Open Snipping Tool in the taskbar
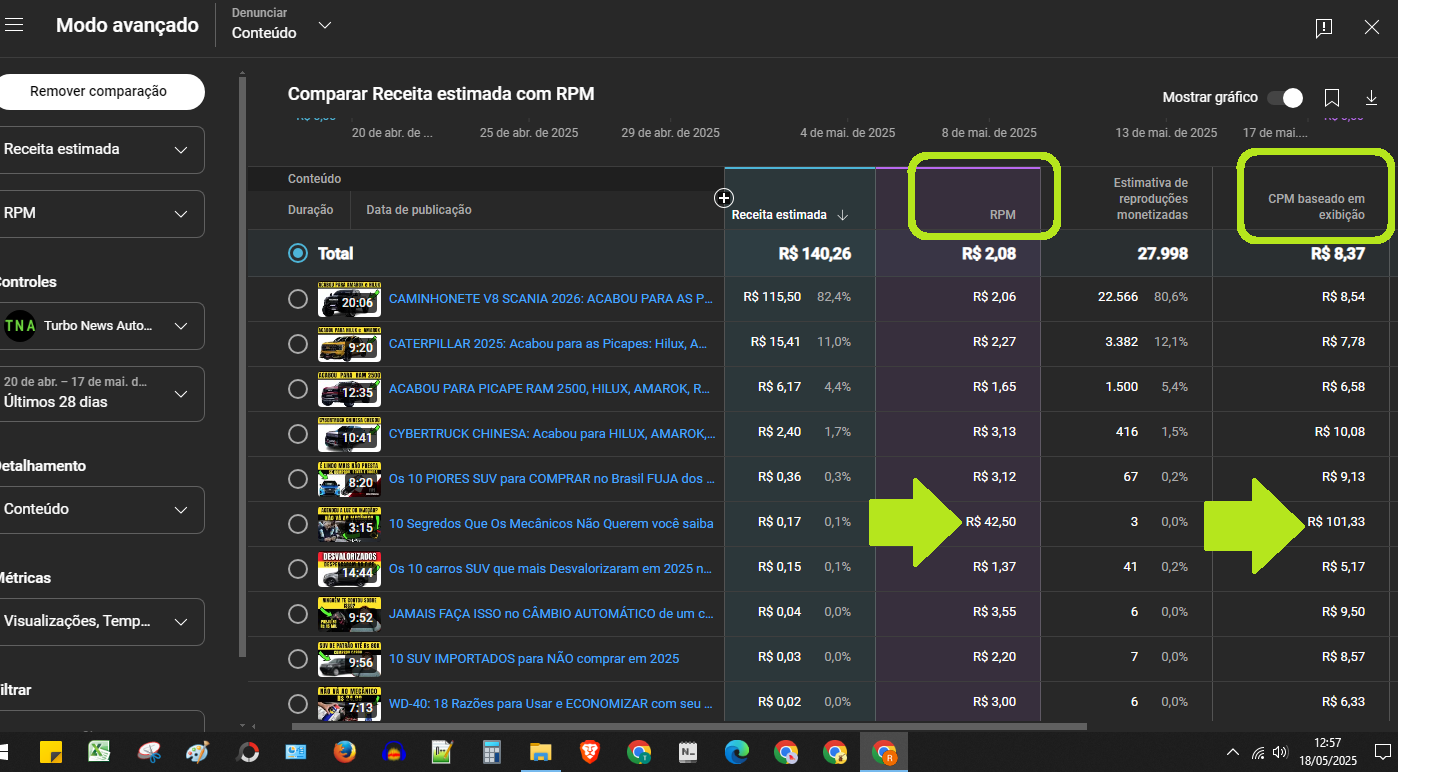 149,751
